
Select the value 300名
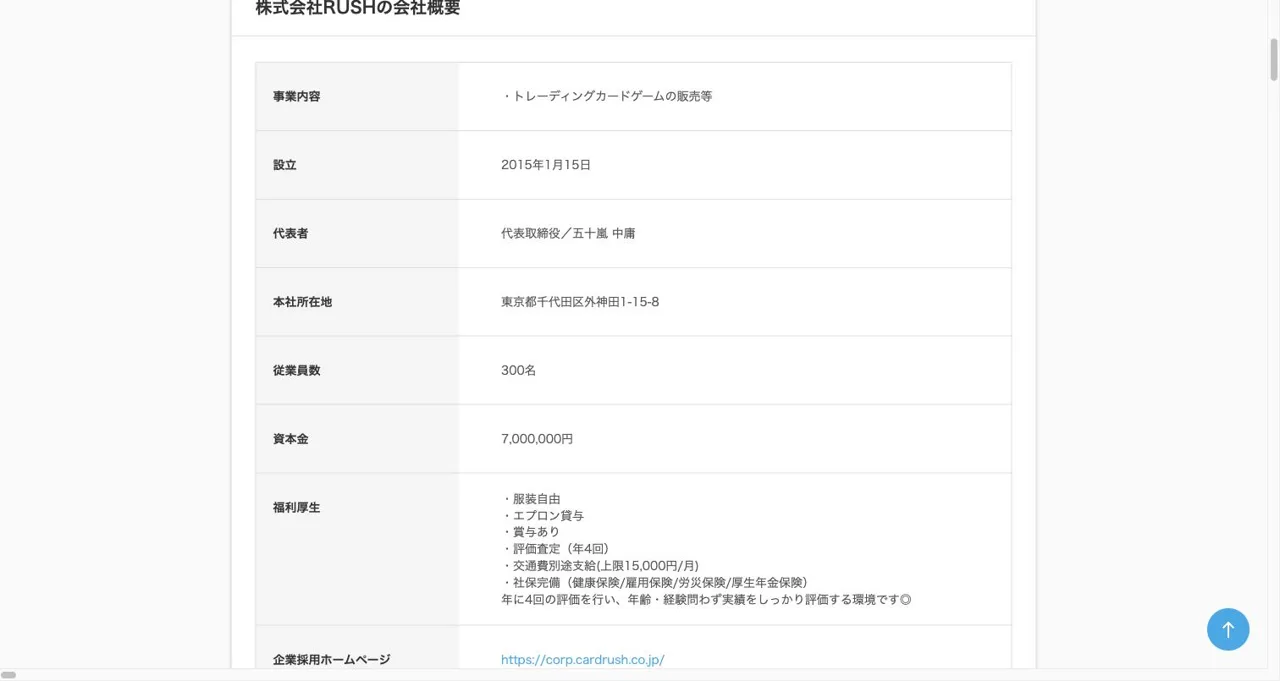pyautogui.click(x=519, y=370)
